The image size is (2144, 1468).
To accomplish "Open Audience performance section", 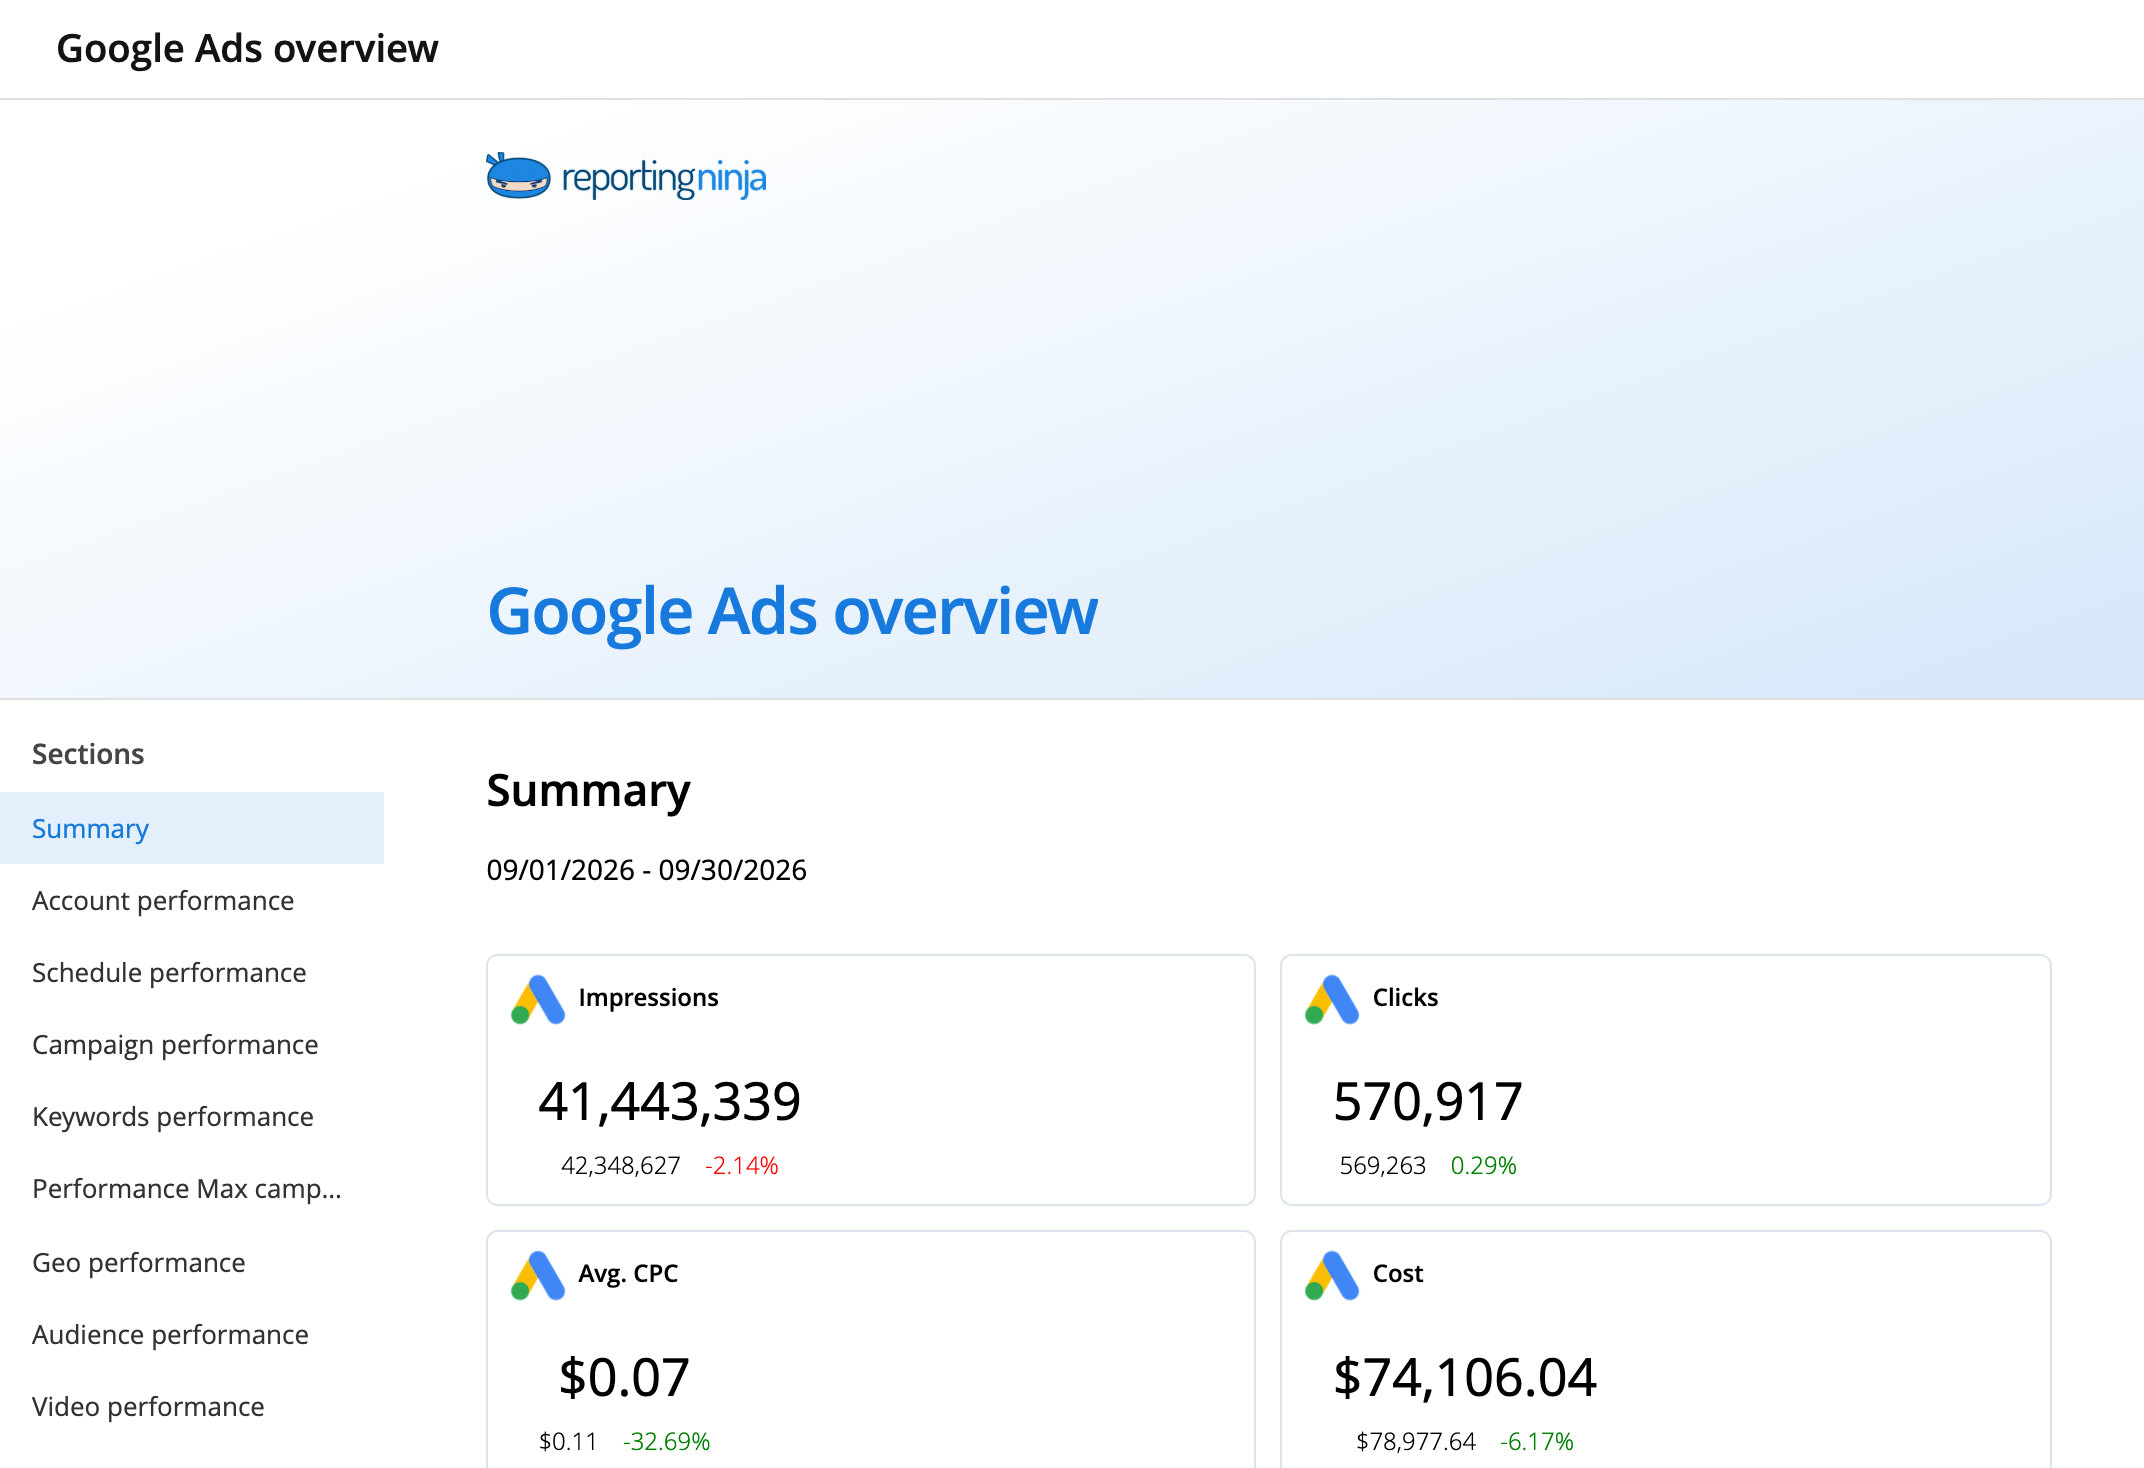I will [x=192, y=1334].
